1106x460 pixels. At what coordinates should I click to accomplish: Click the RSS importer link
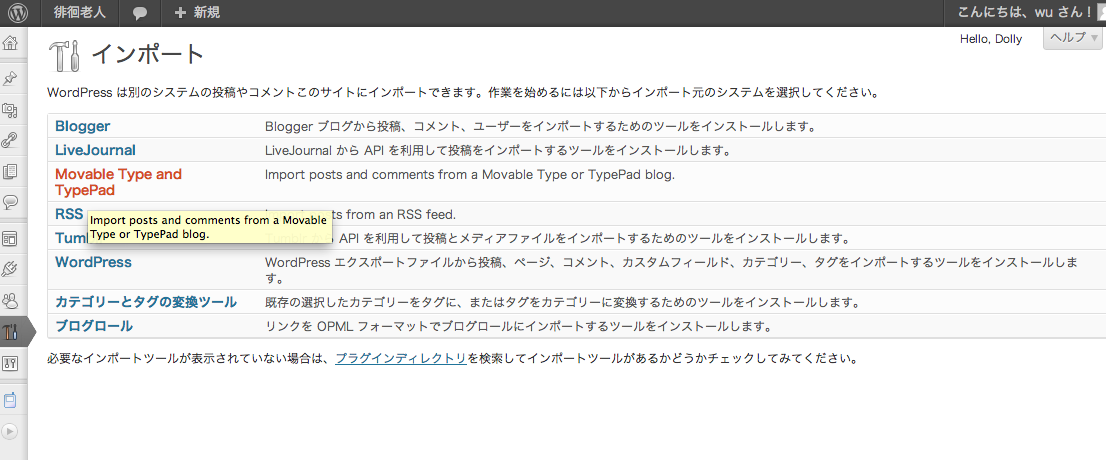[x=69, y=213]
